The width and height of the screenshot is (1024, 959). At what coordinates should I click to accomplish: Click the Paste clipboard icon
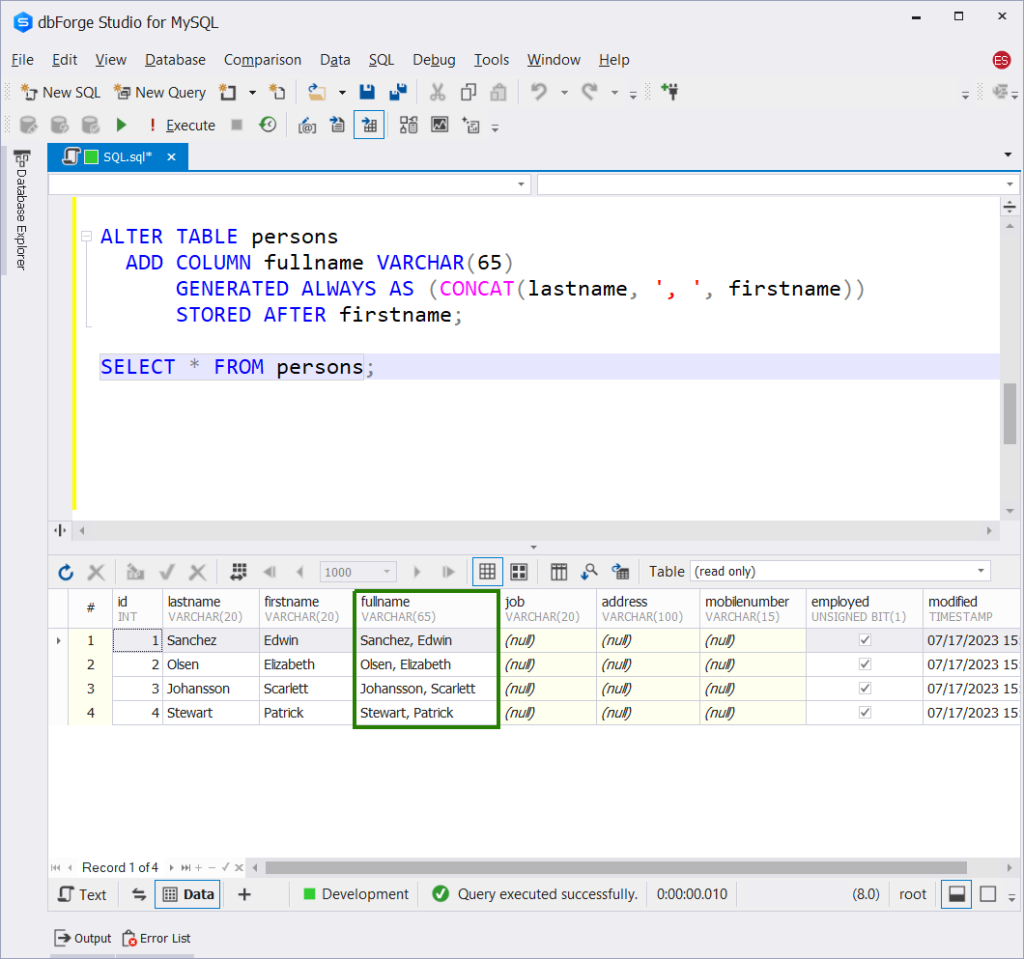coord(498,92)
